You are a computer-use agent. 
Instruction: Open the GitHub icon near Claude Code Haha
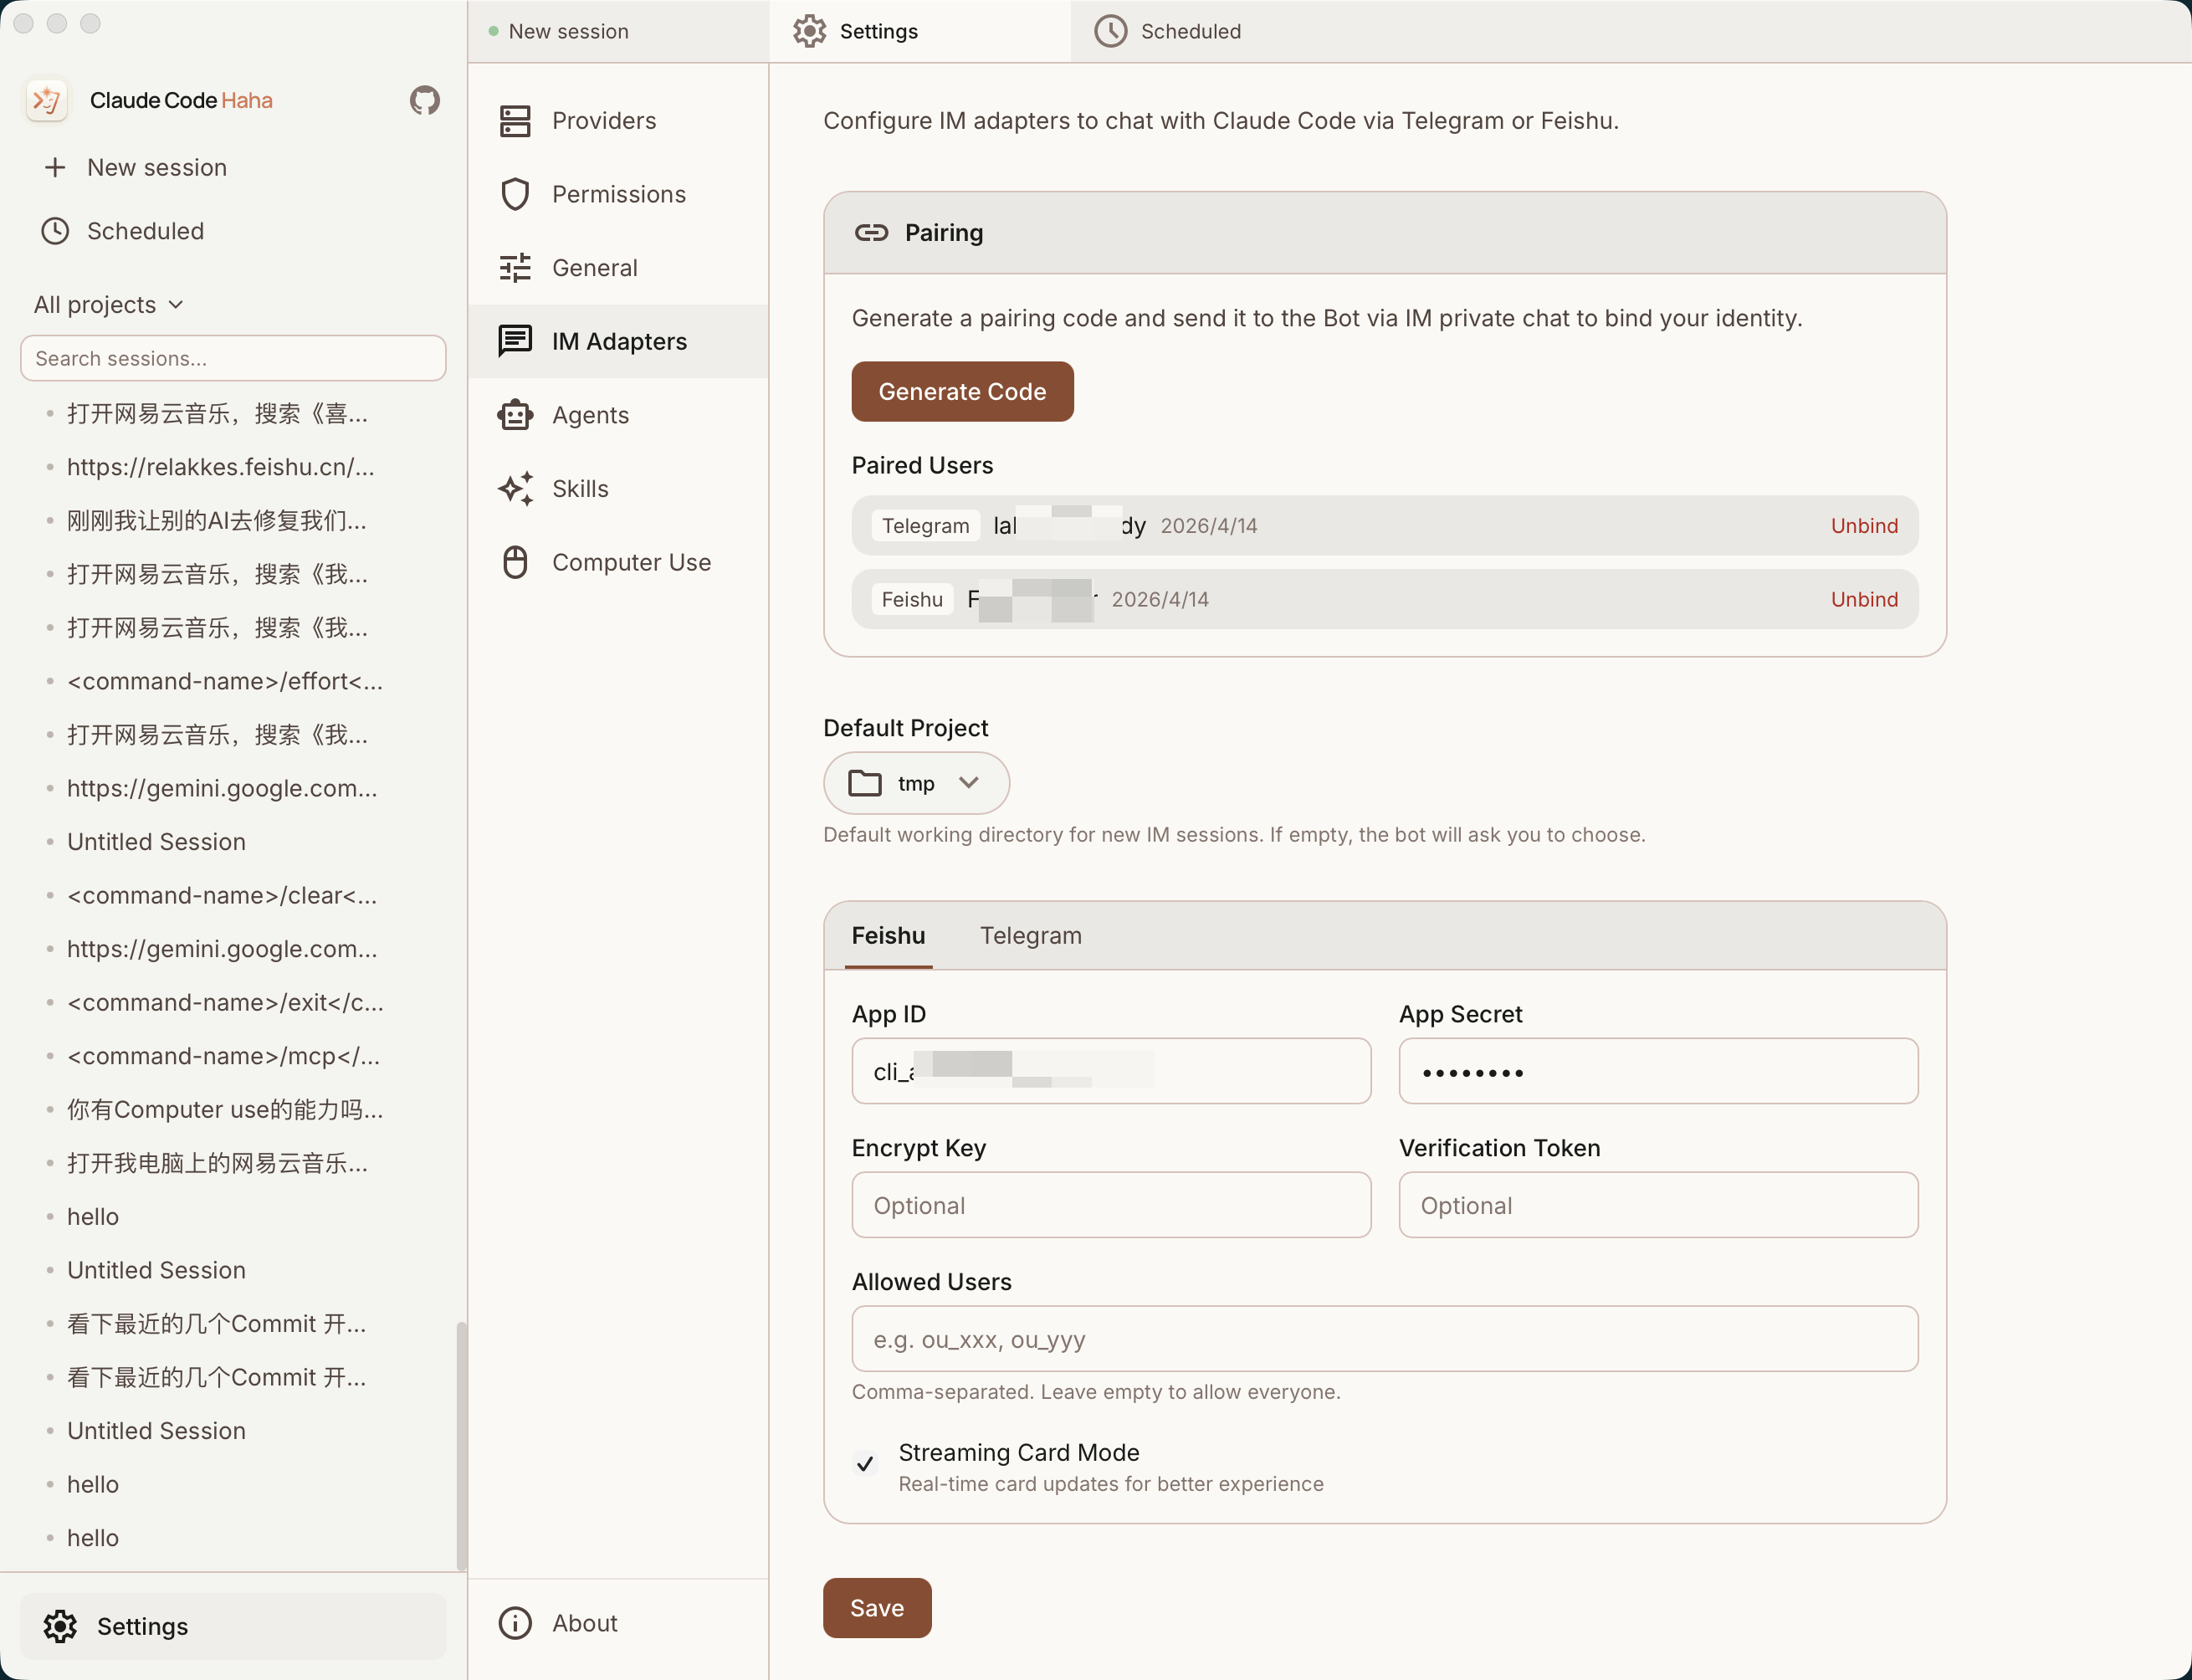[x=424, y=100]
